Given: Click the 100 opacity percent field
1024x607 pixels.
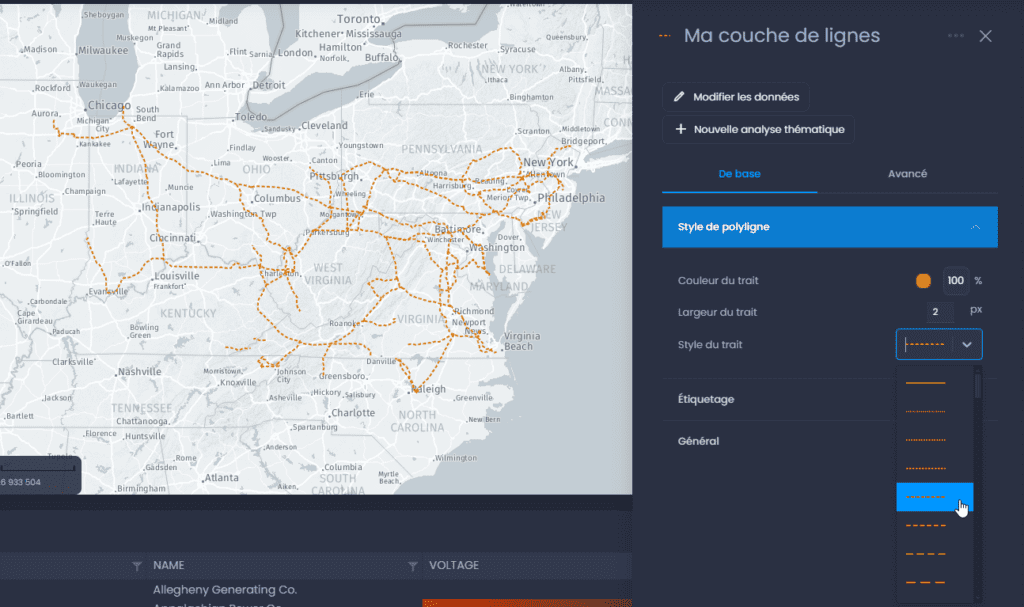Looking at the screenshot, I should coord(955,280).
